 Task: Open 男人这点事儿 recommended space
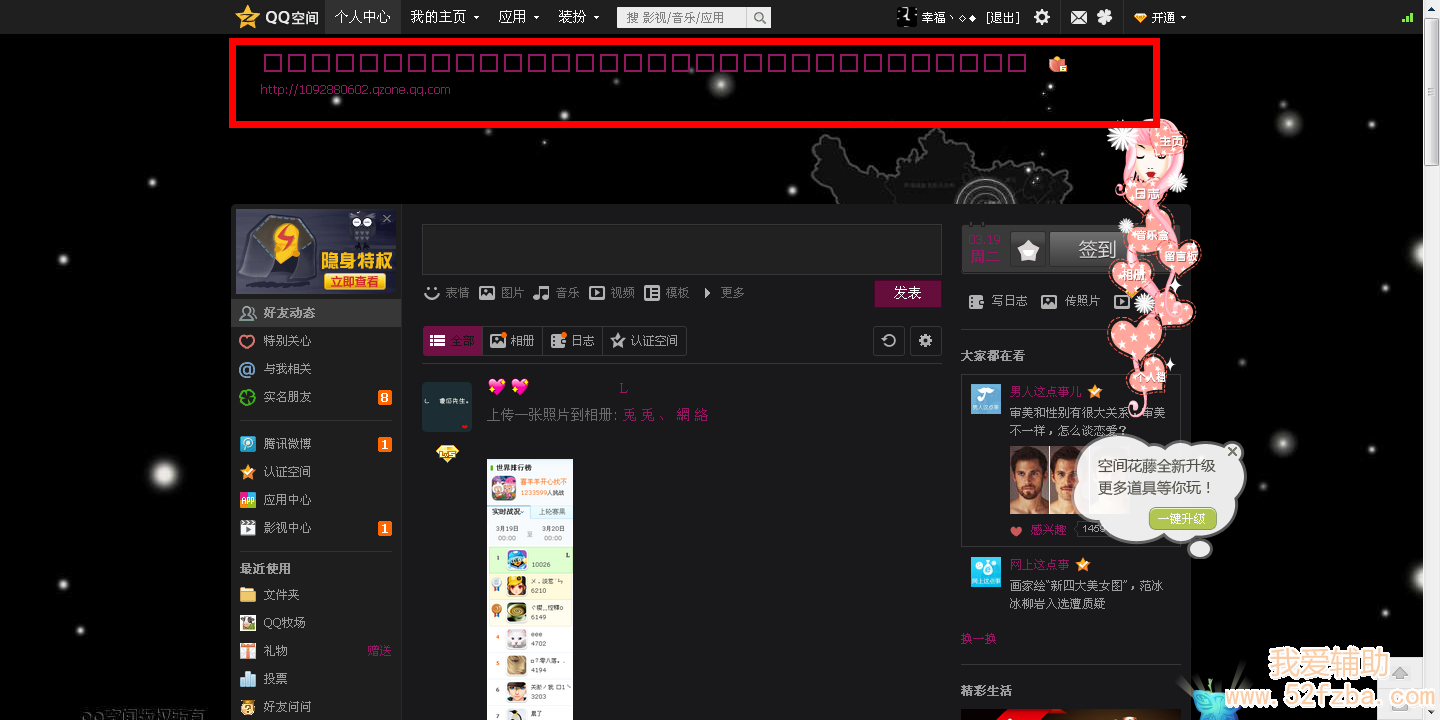[1045, 392]
